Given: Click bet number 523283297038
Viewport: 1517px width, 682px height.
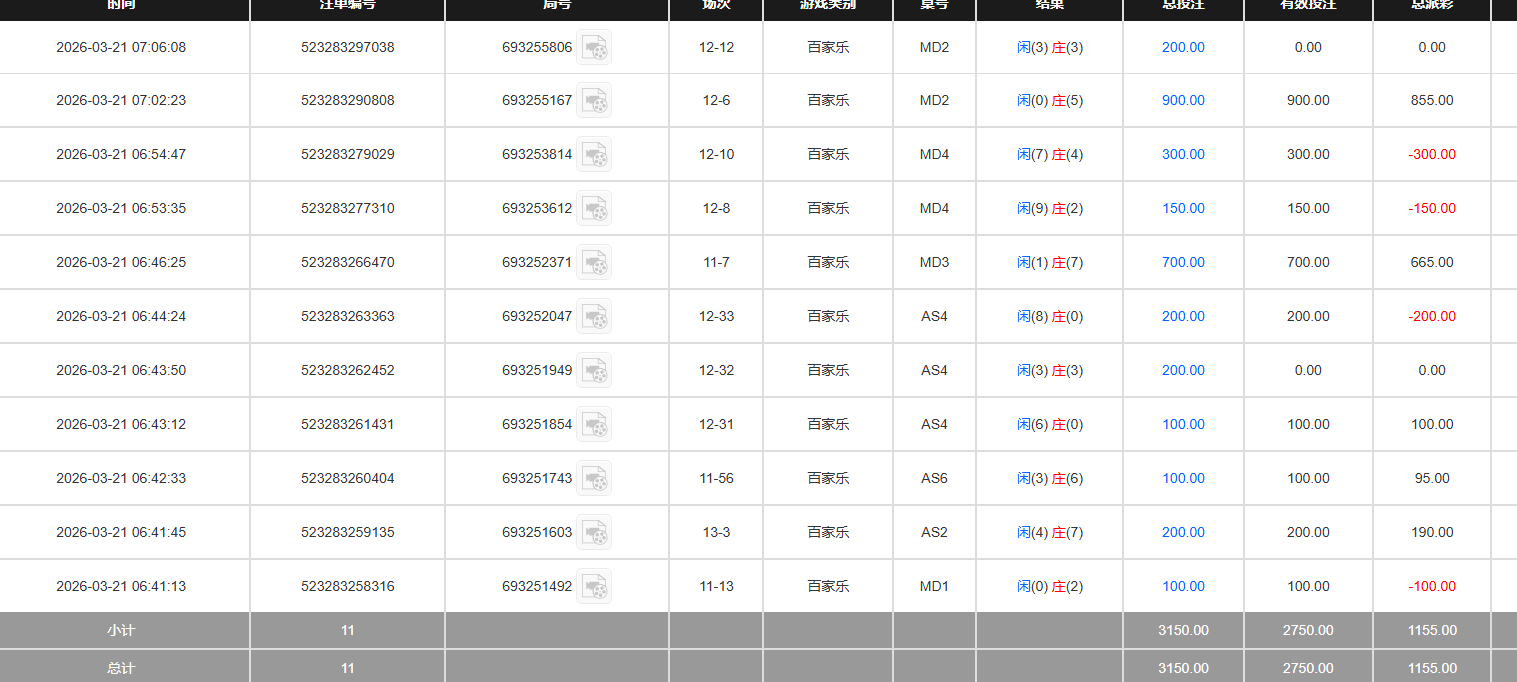Looking at the screenshot, I should click(347, 48).
